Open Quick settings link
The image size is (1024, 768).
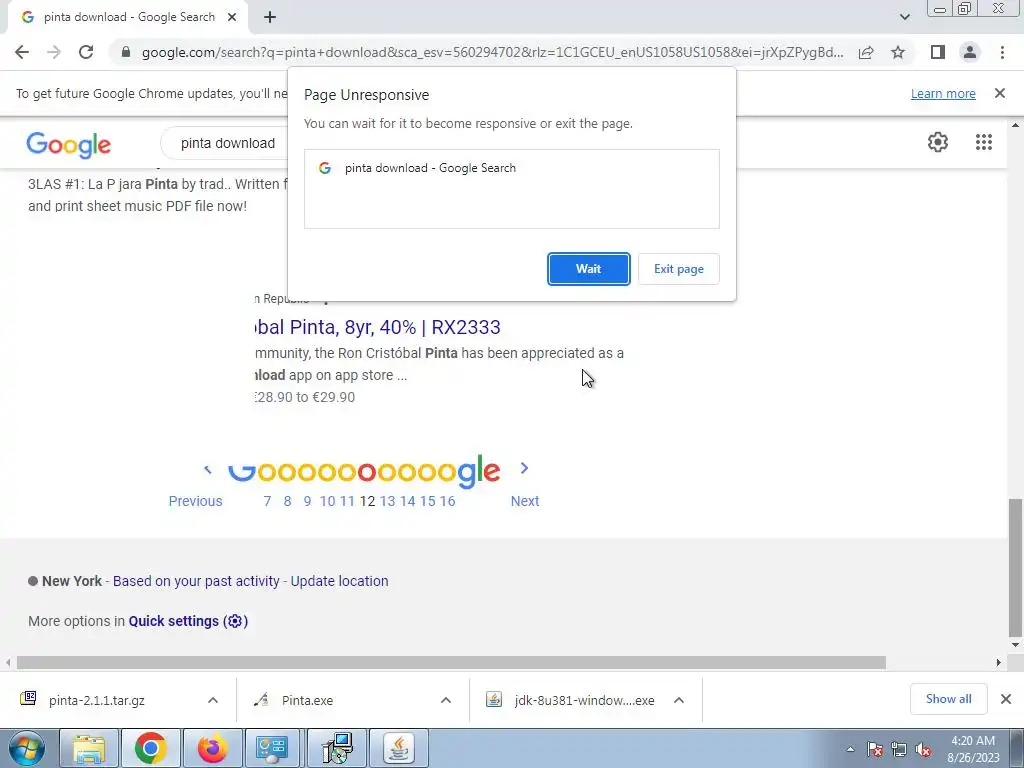point(188,621)
